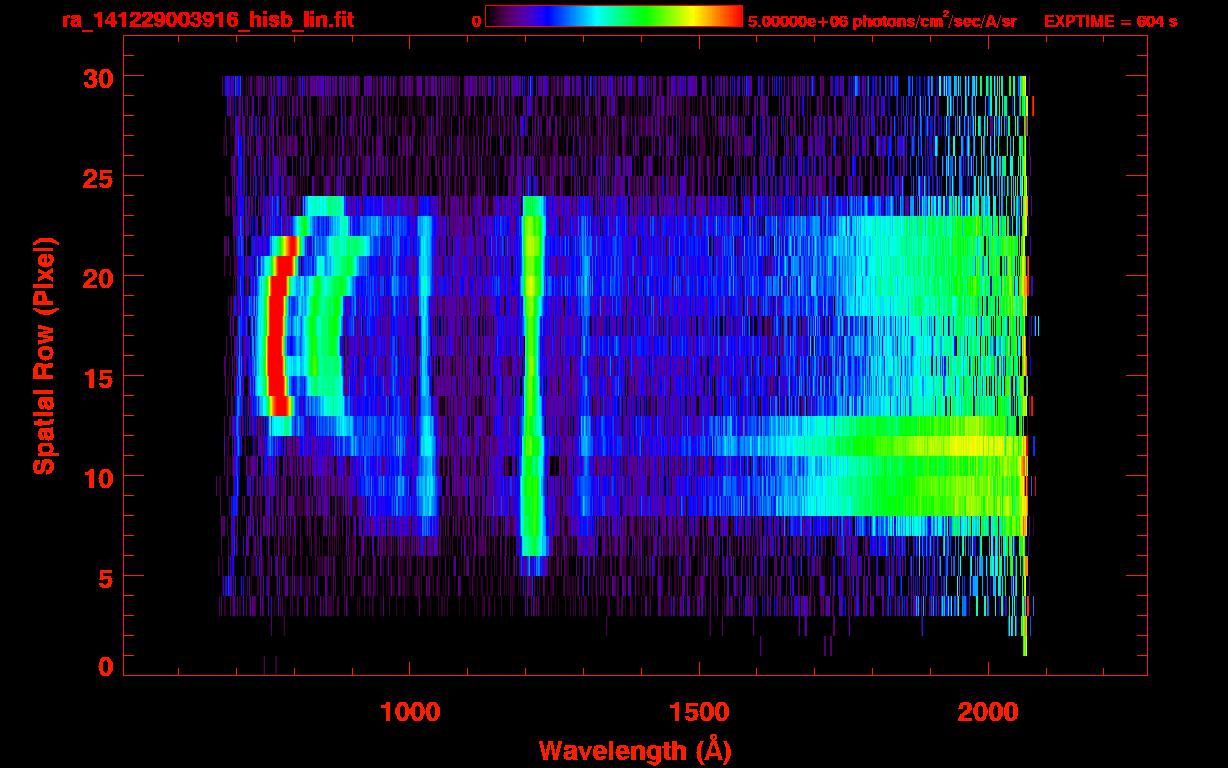Click the 15 spatial row tick label
The width and height of the screenshot is (1228, 768).
(x=96, y=377)
